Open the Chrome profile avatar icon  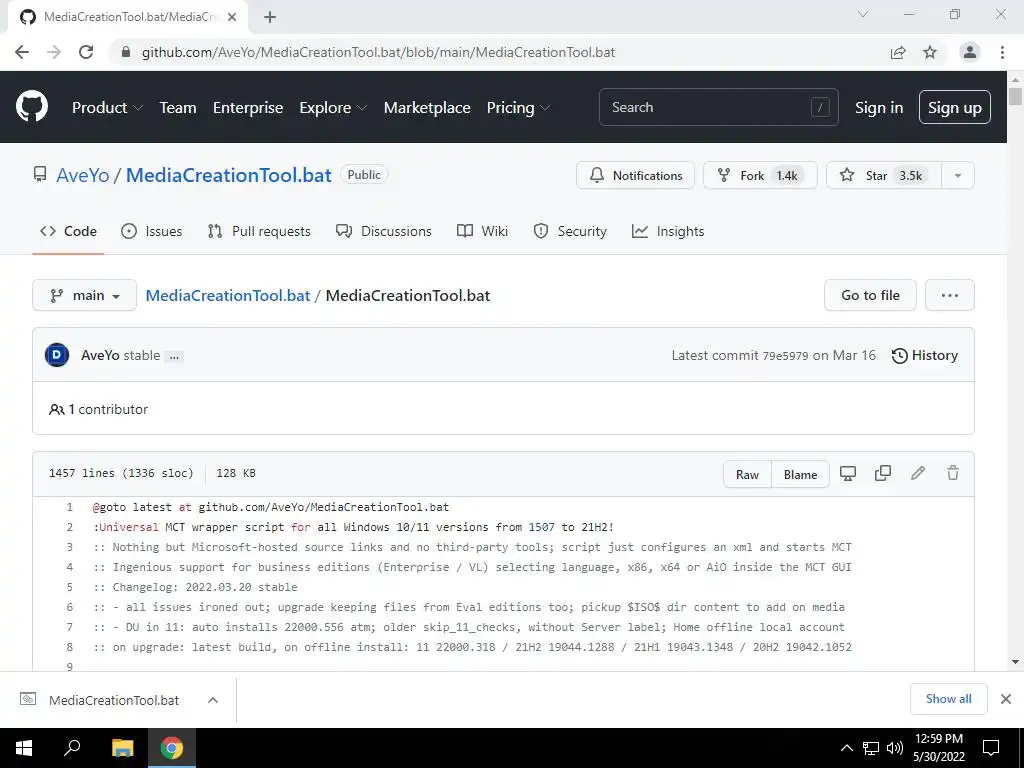point(970,52)
